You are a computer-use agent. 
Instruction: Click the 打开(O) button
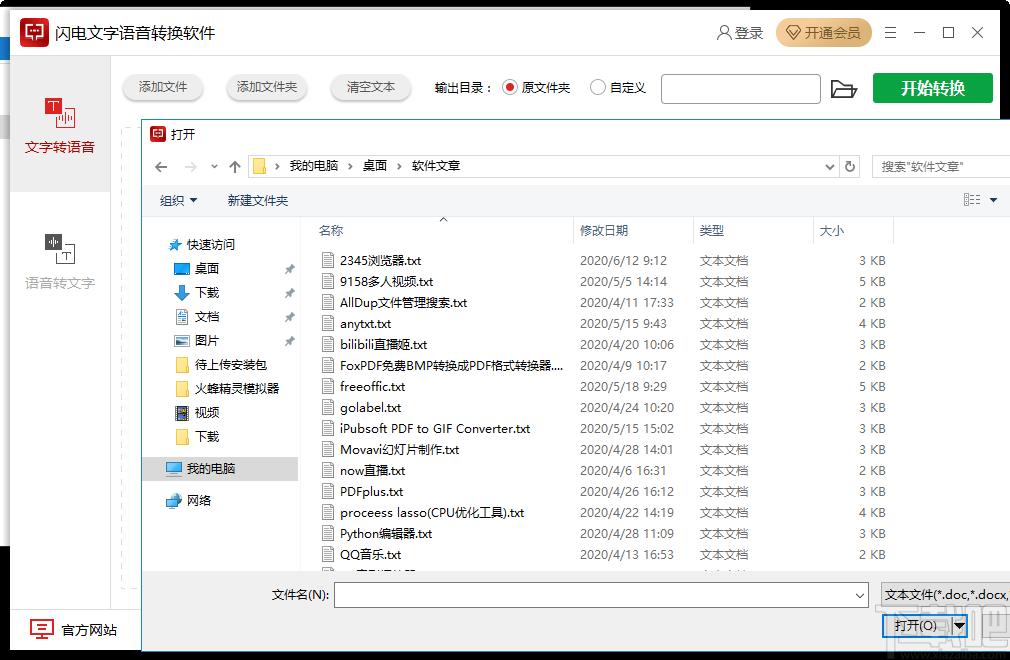click(x=916, y=625)
